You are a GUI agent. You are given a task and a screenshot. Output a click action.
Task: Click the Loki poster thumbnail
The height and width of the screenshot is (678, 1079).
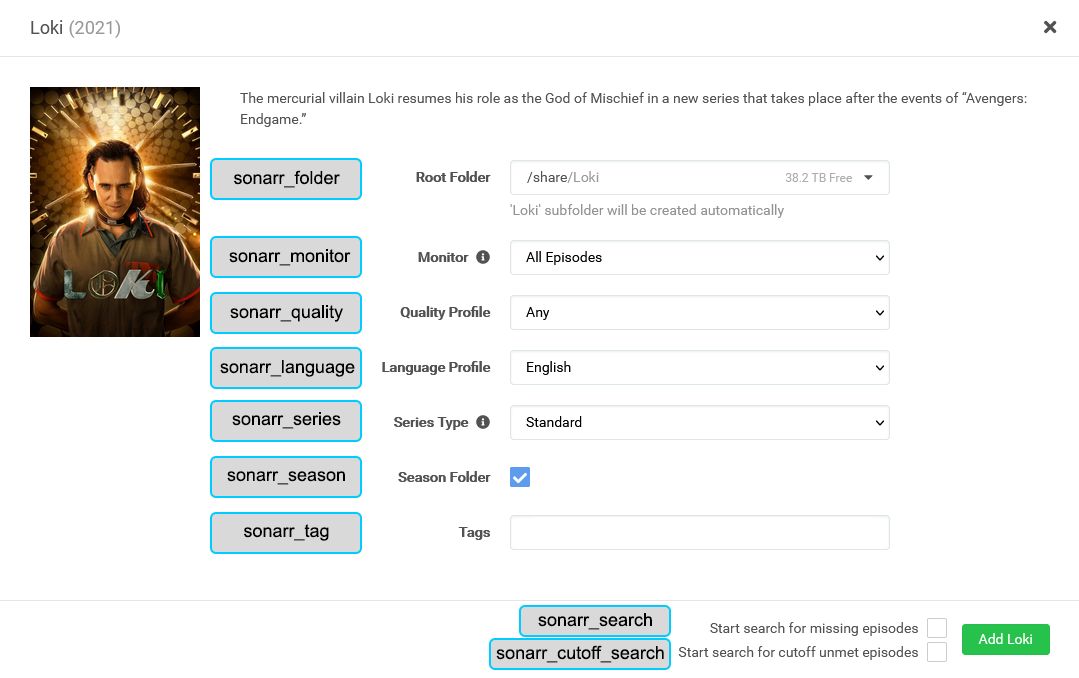115,212
